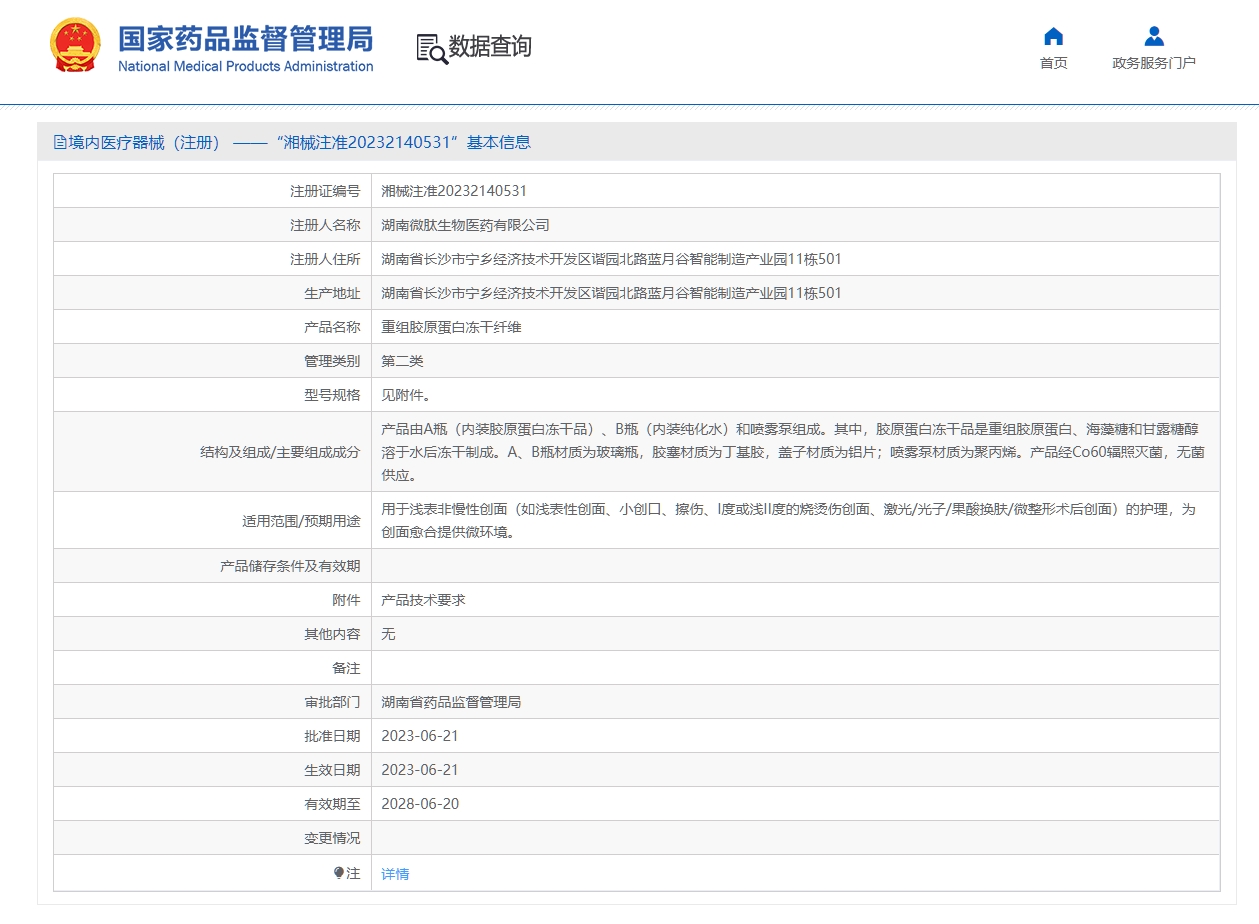The height and width of the screenshot is (924, 1259).
Task: Click the 湖南省药品监督管理局 approval department value
Action: tap(451, 702)
